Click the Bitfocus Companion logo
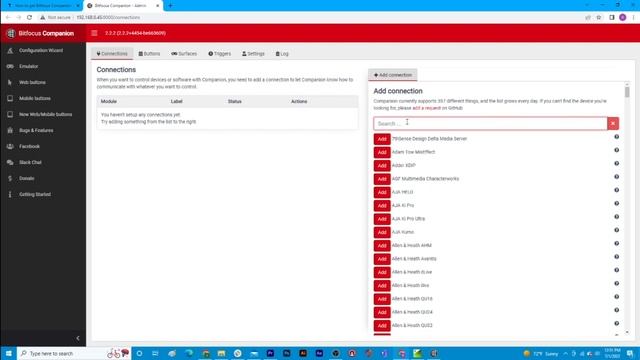The image size is (640, 360). (40, 33)
